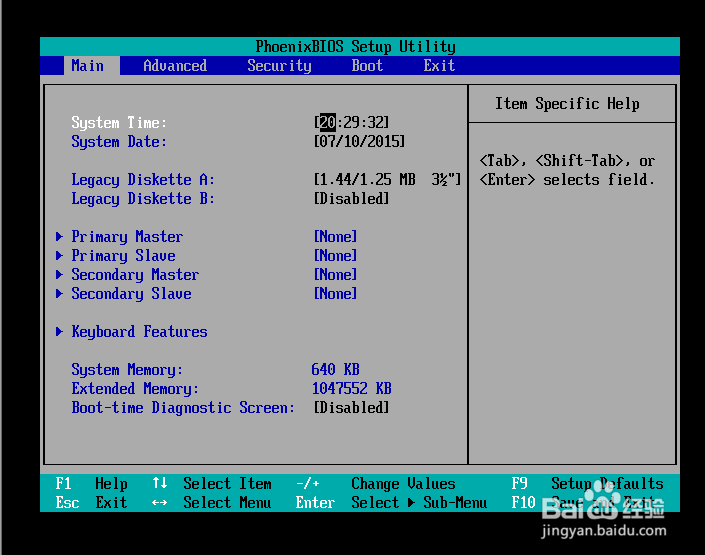Screen dimensions: 705x555
Task: Click the System Date label
Action: click(119, 142)
